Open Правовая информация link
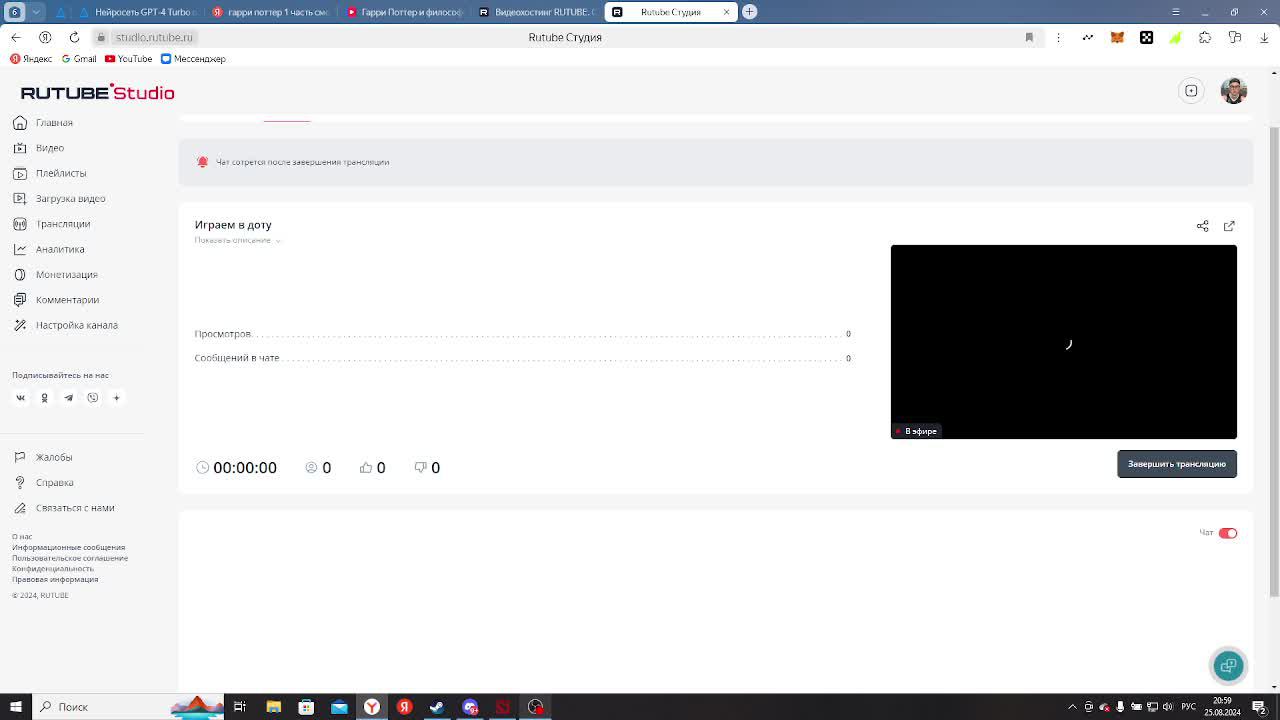The image size is (1280, 720). pyautogui.click(x=55, y=579)
